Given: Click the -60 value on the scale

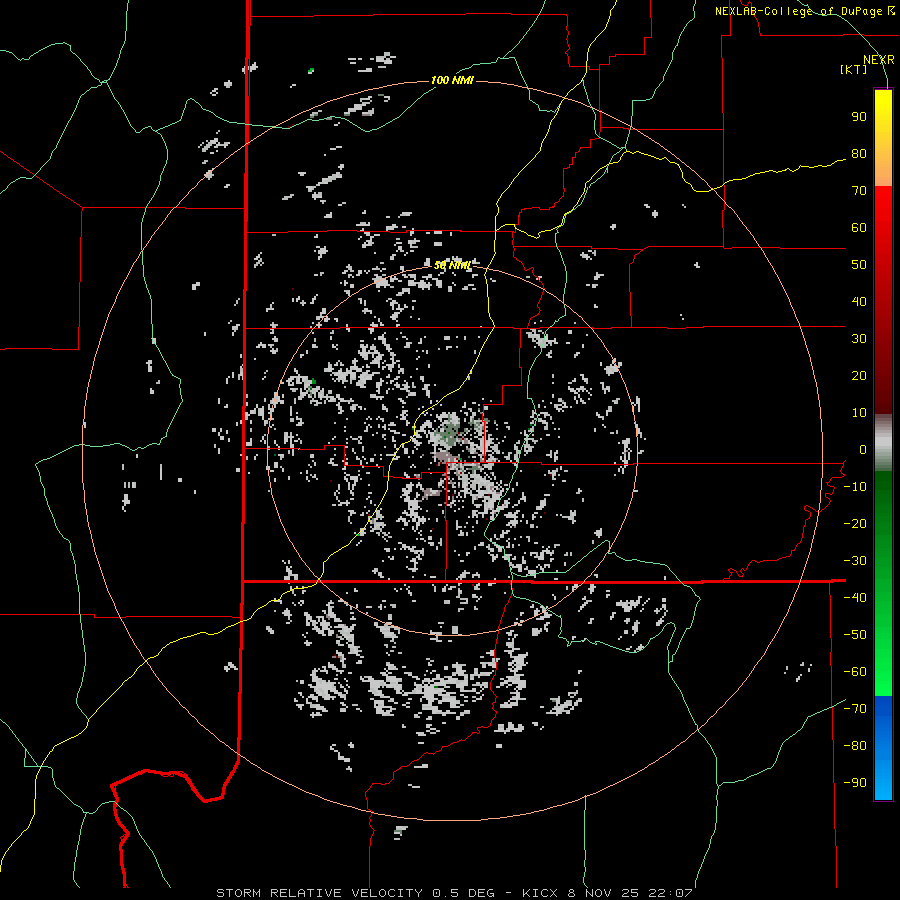Looking at the screenshot, I should [x=855, y=672].
